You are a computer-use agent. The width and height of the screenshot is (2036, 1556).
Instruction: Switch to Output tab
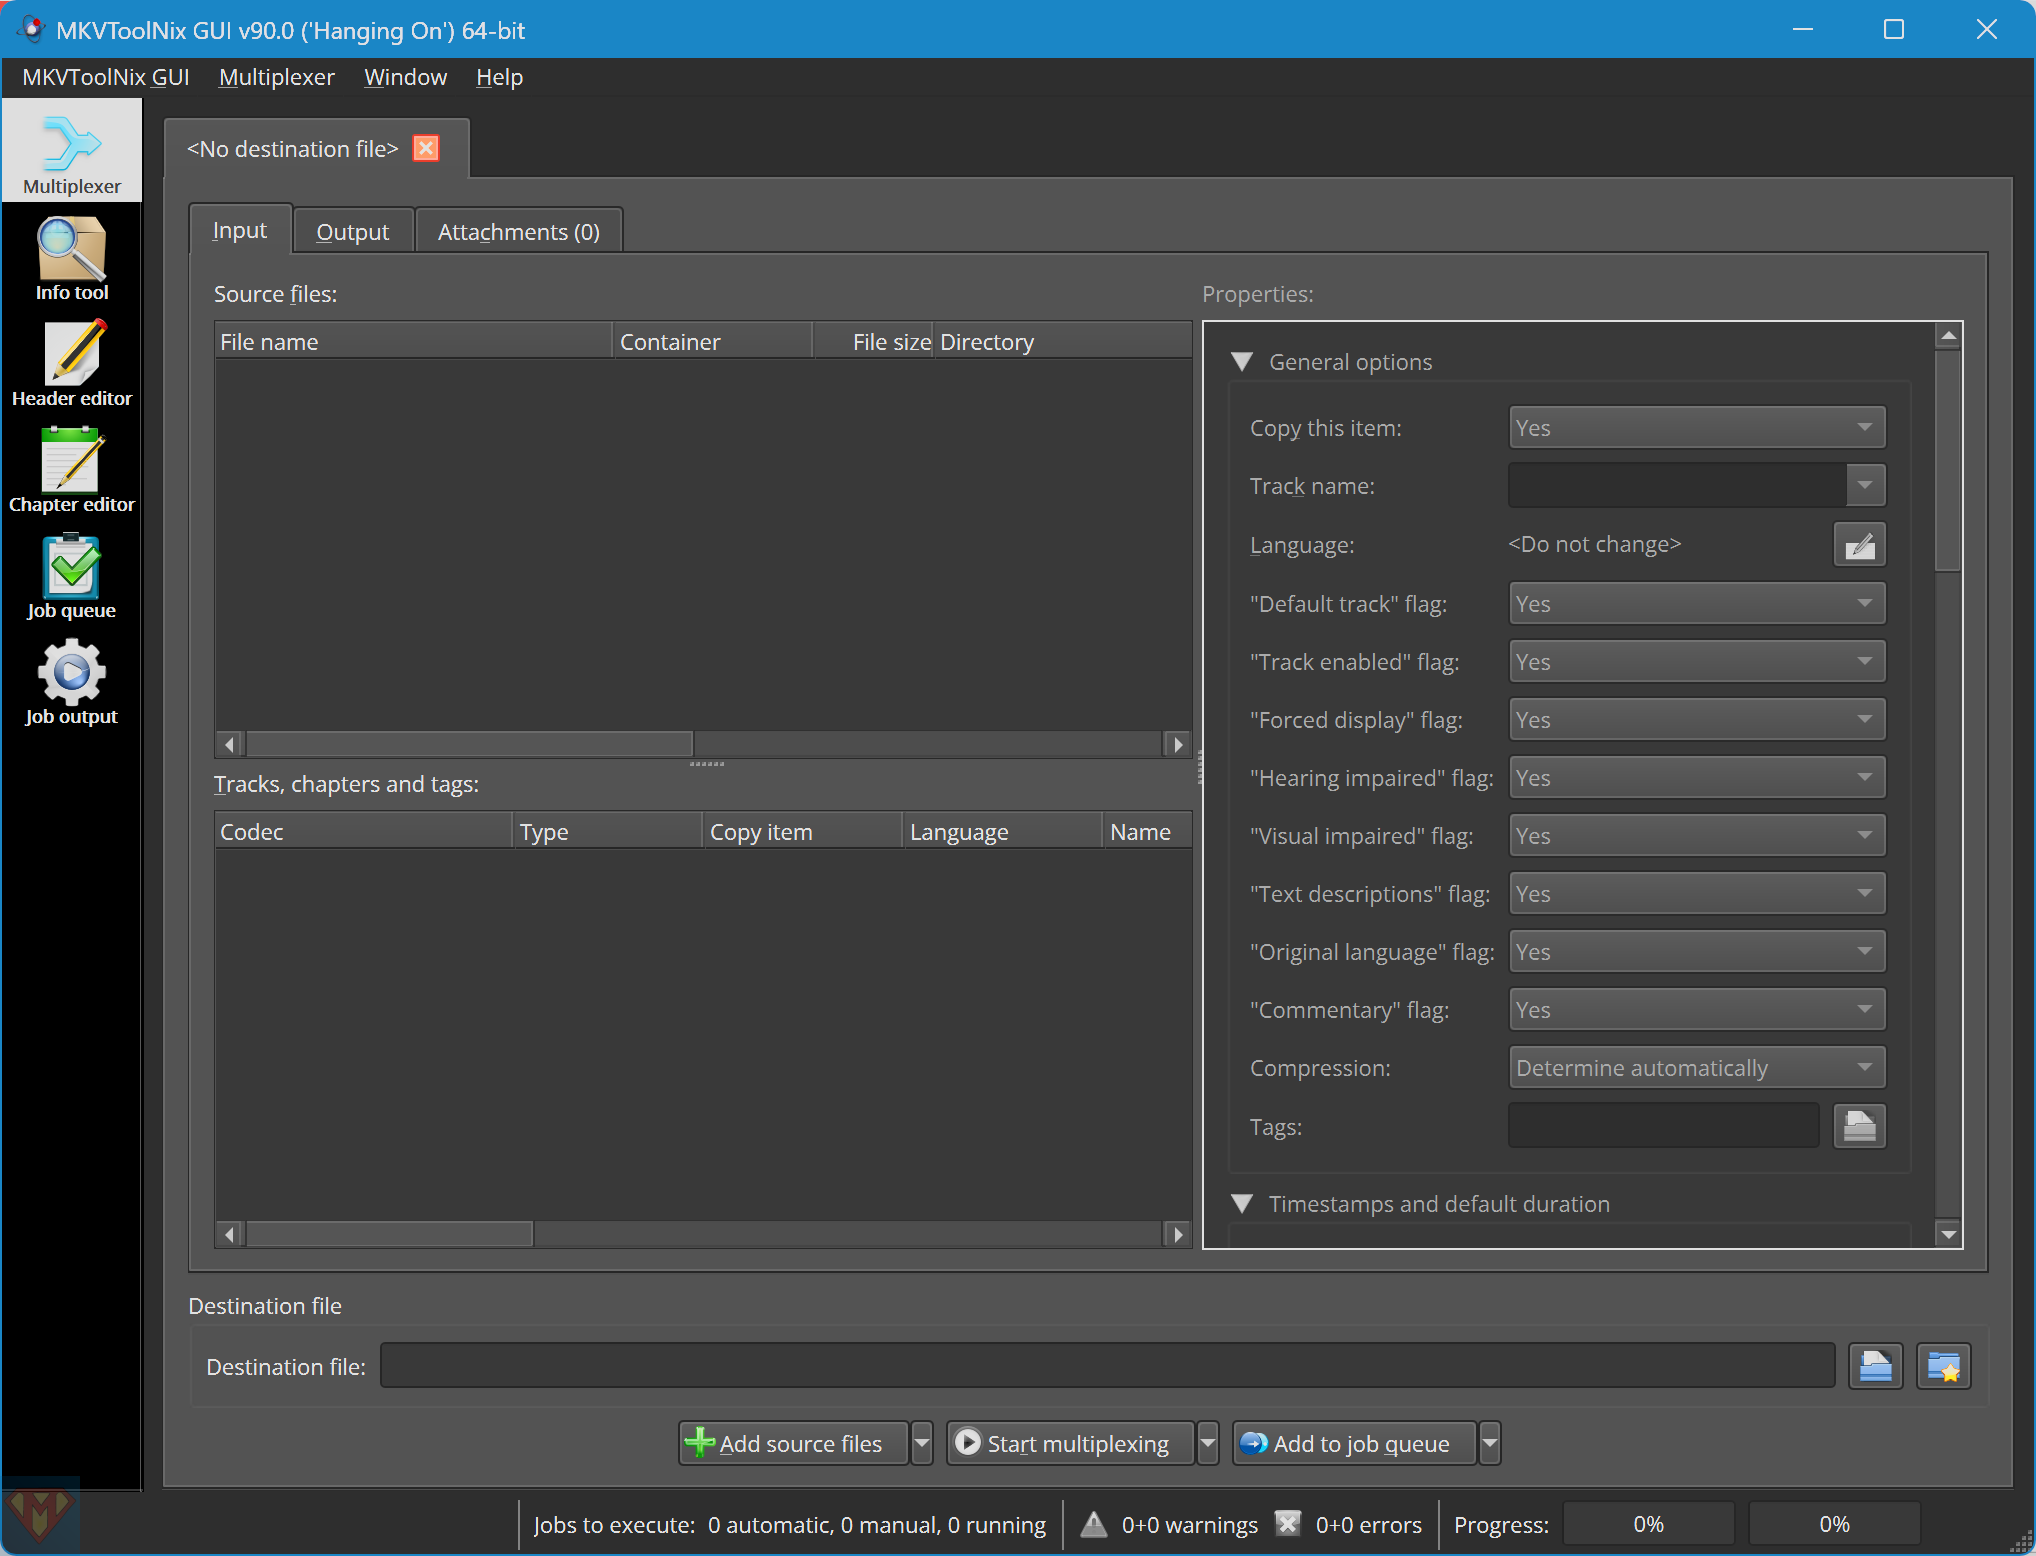[355, 230]
